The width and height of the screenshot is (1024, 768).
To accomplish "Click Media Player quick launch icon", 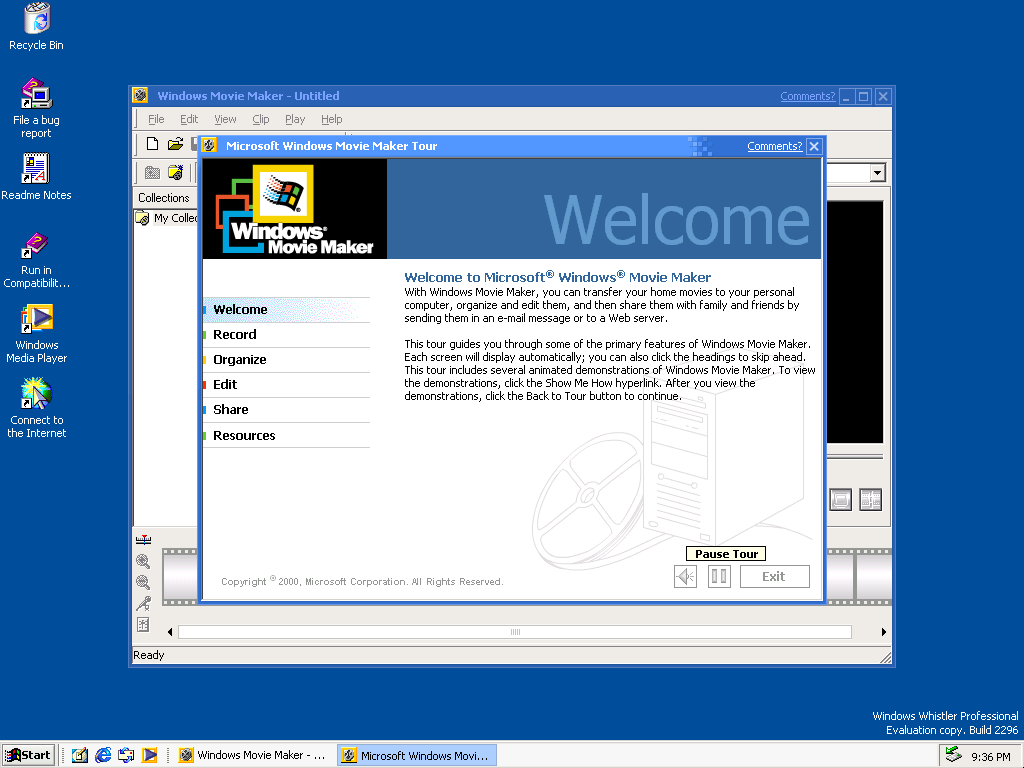I will pos(150,756).
